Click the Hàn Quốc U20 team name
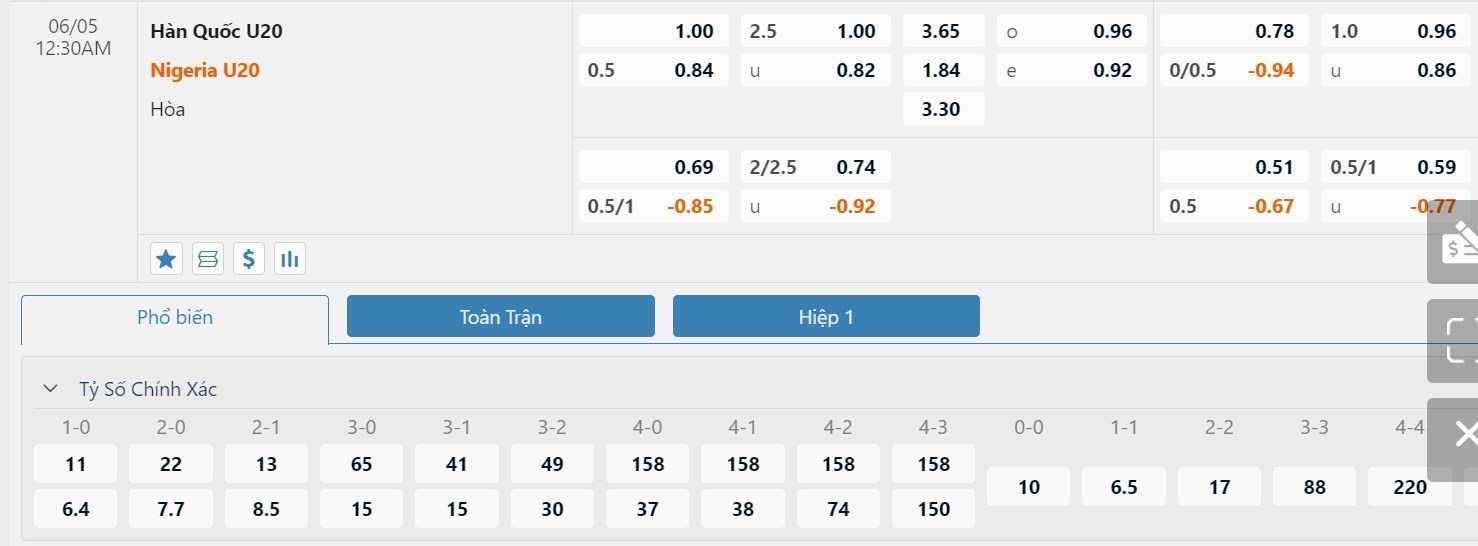Screen dimensions: 1478x546 (216, 31)
